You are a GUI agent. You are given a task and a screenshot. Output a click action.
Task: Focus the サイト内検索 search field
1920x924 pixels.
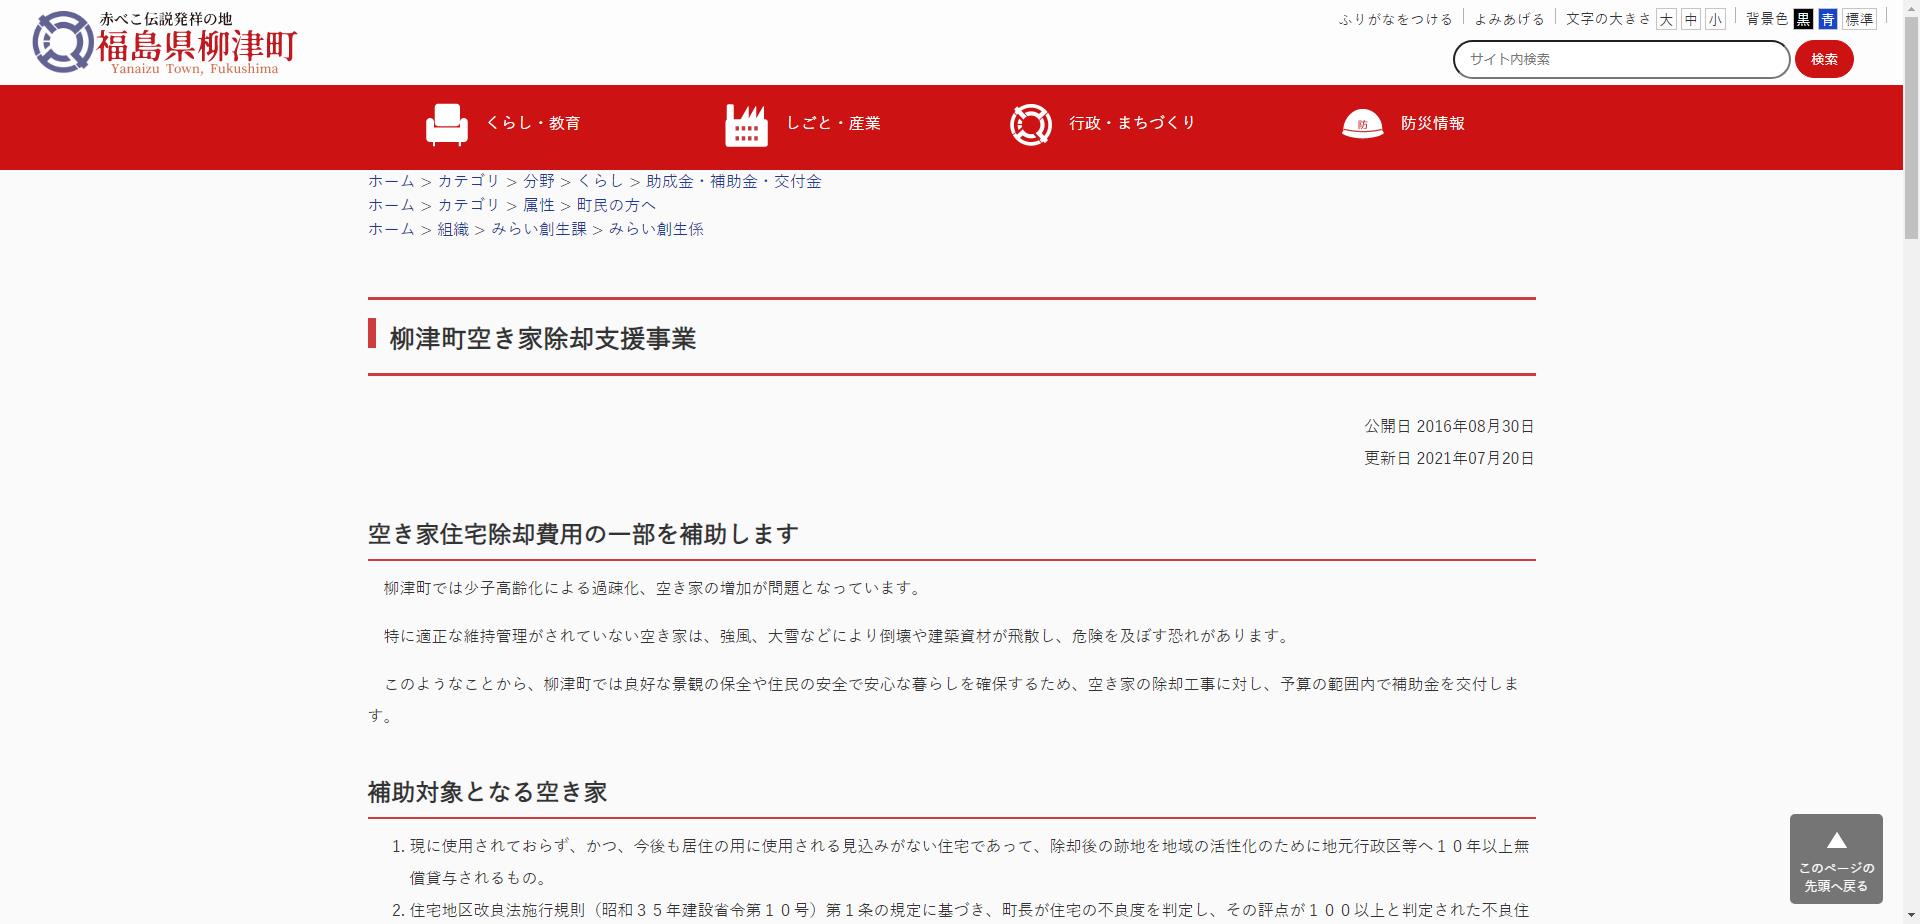[1621, 59]
